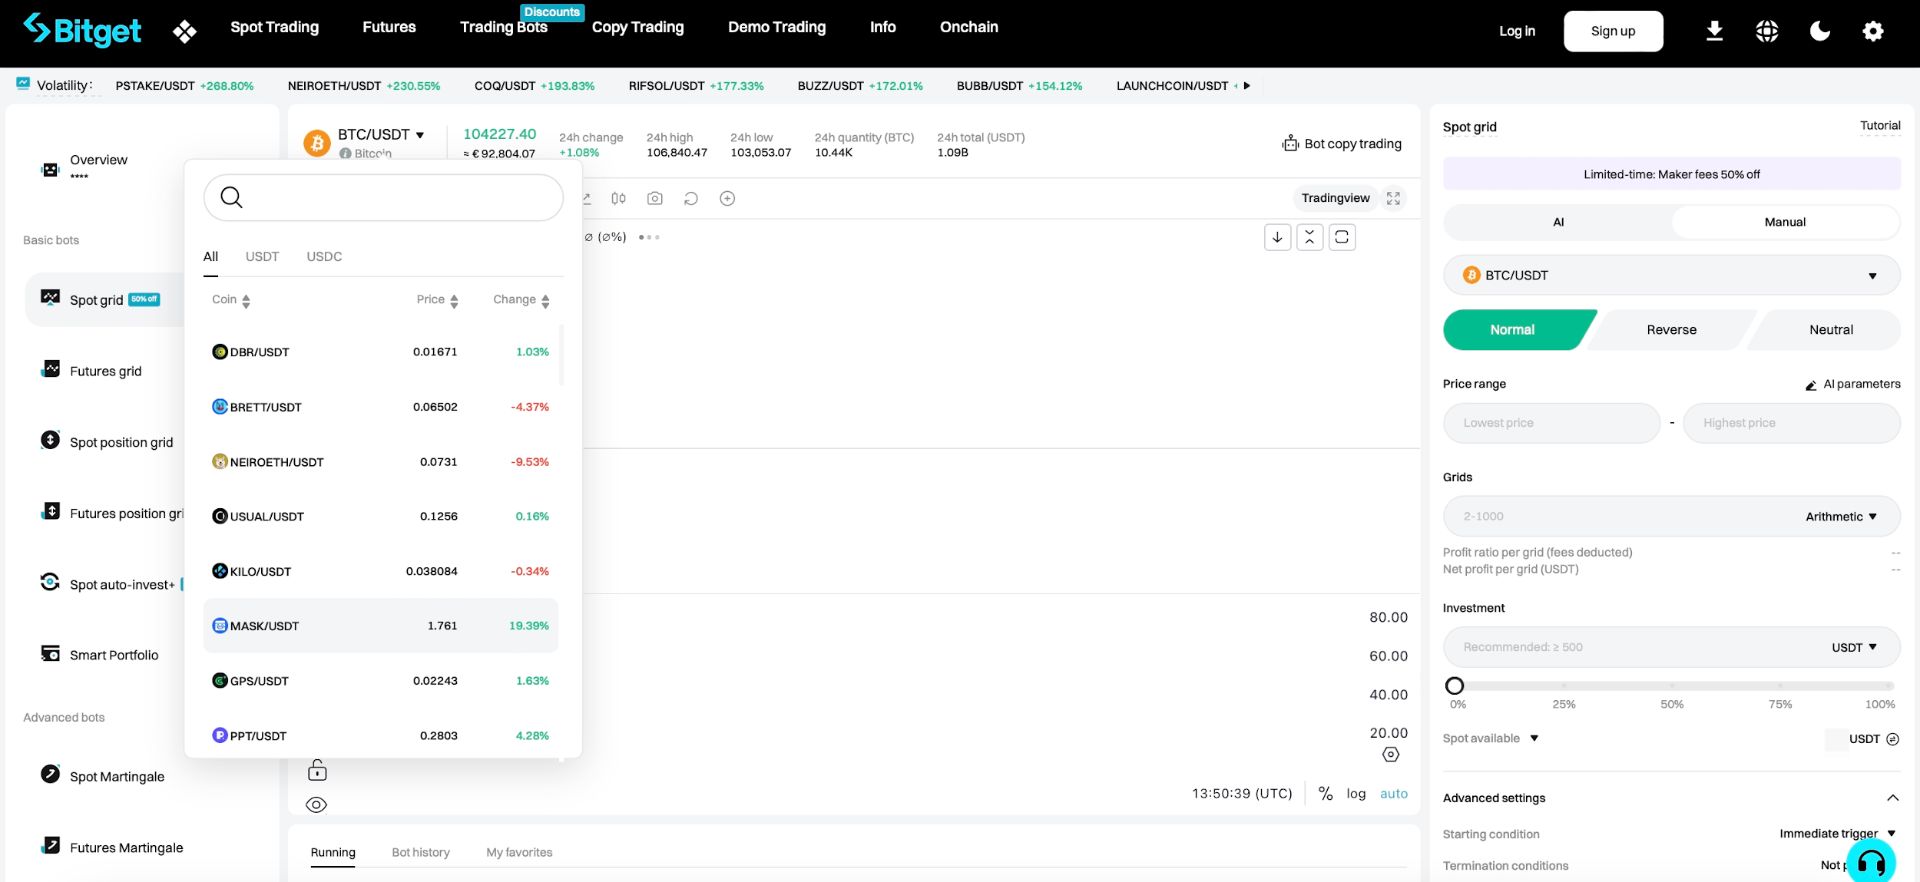The width and height of the screenshot is (1920, 882).
Task: Open the Tutorial link
Action: point(1880,126)
